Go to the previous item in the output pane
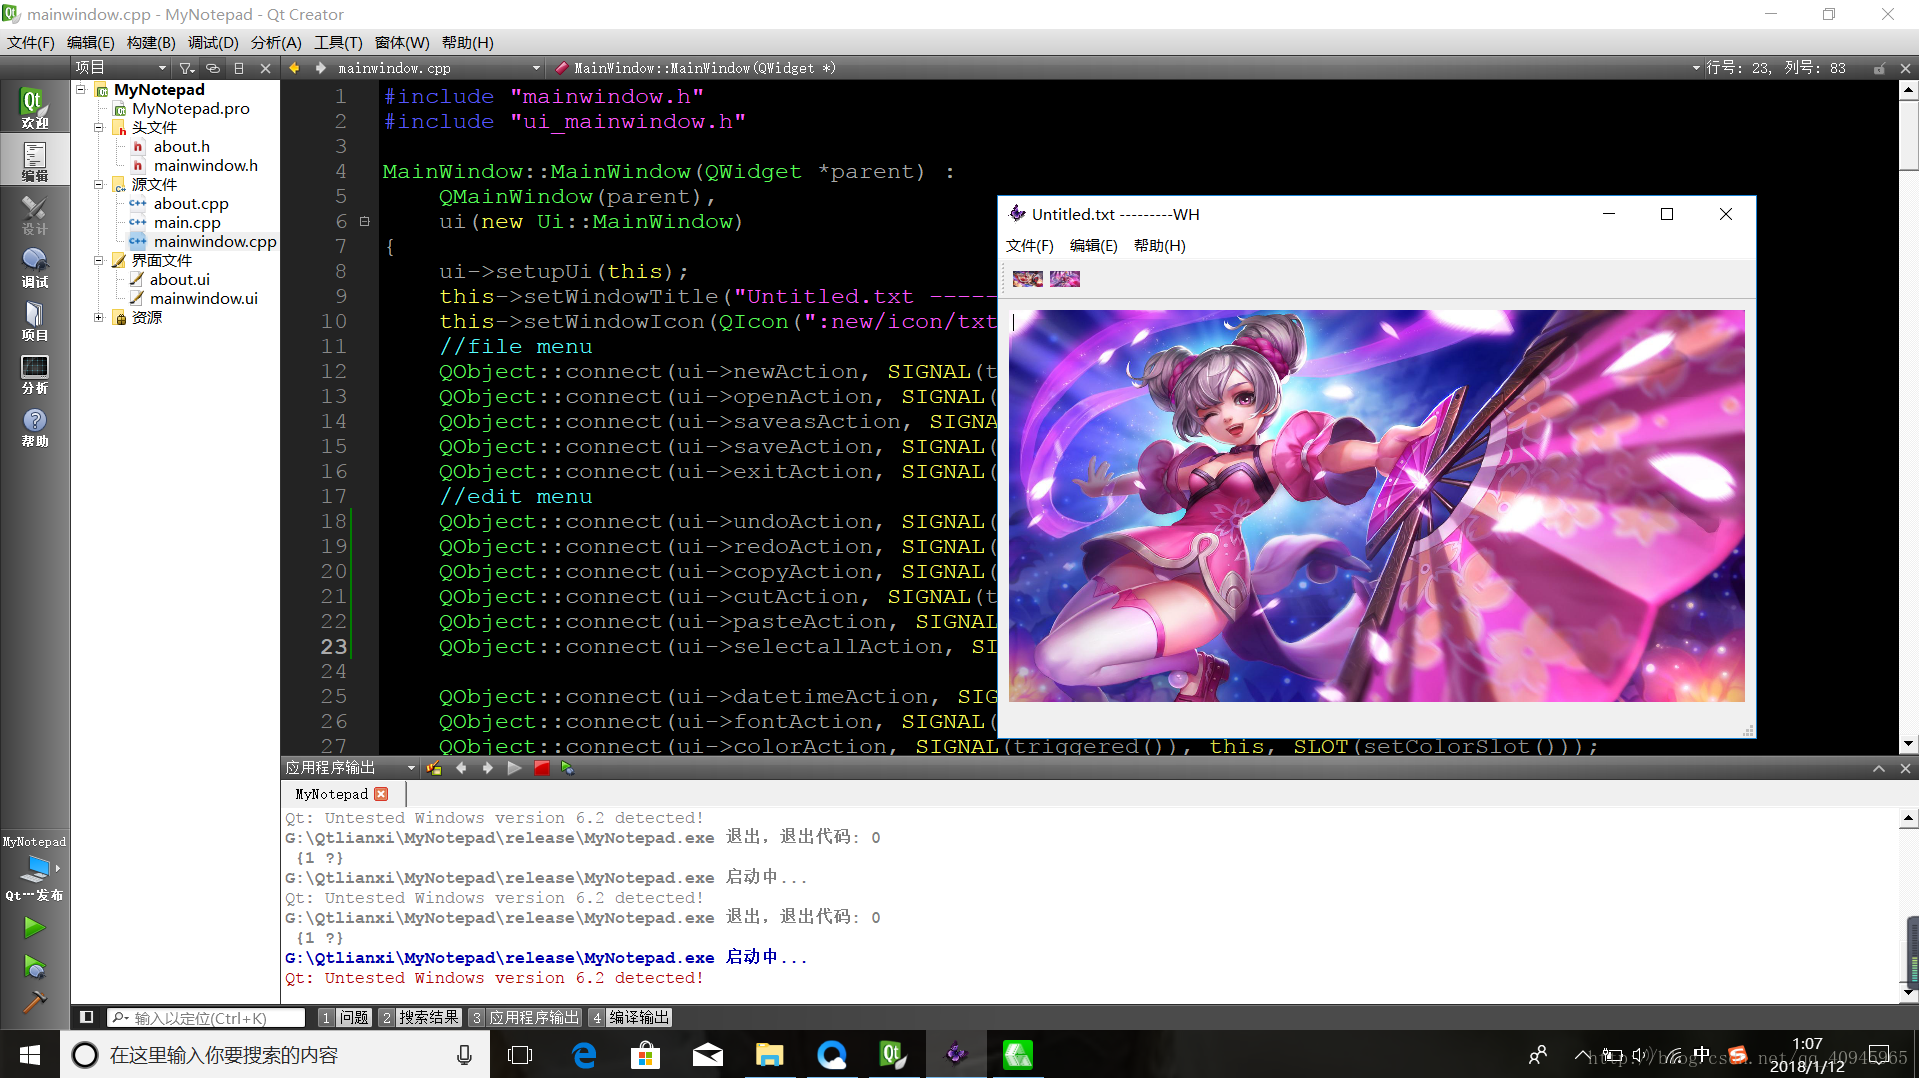The height and width of the screenshot is (1078, 1919). [461, 768]
